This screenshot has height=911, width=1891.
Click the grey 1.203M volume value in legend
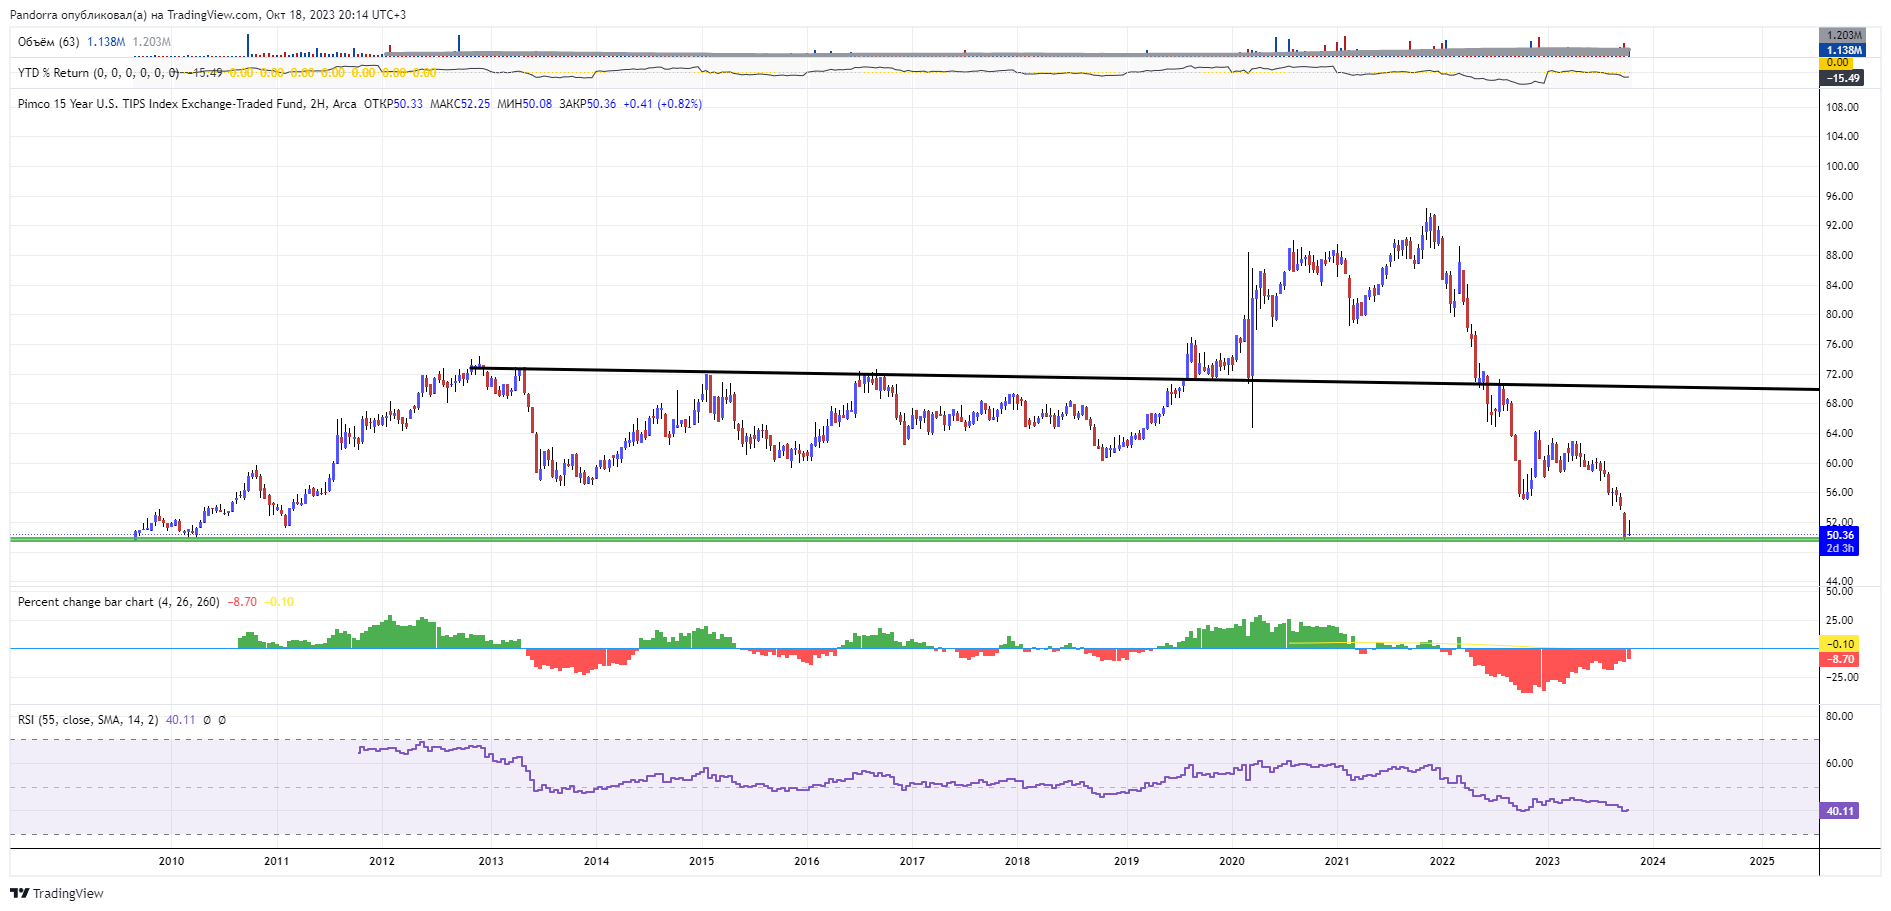click(x=152, y=42)
